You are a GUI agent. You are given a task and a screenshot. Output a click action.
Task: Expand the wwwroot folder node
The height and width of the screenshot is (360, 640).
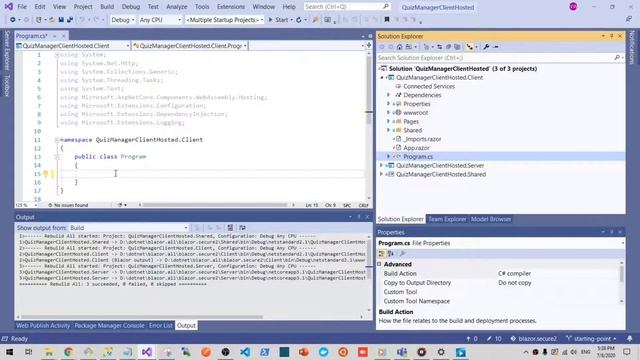pos(389,113)
